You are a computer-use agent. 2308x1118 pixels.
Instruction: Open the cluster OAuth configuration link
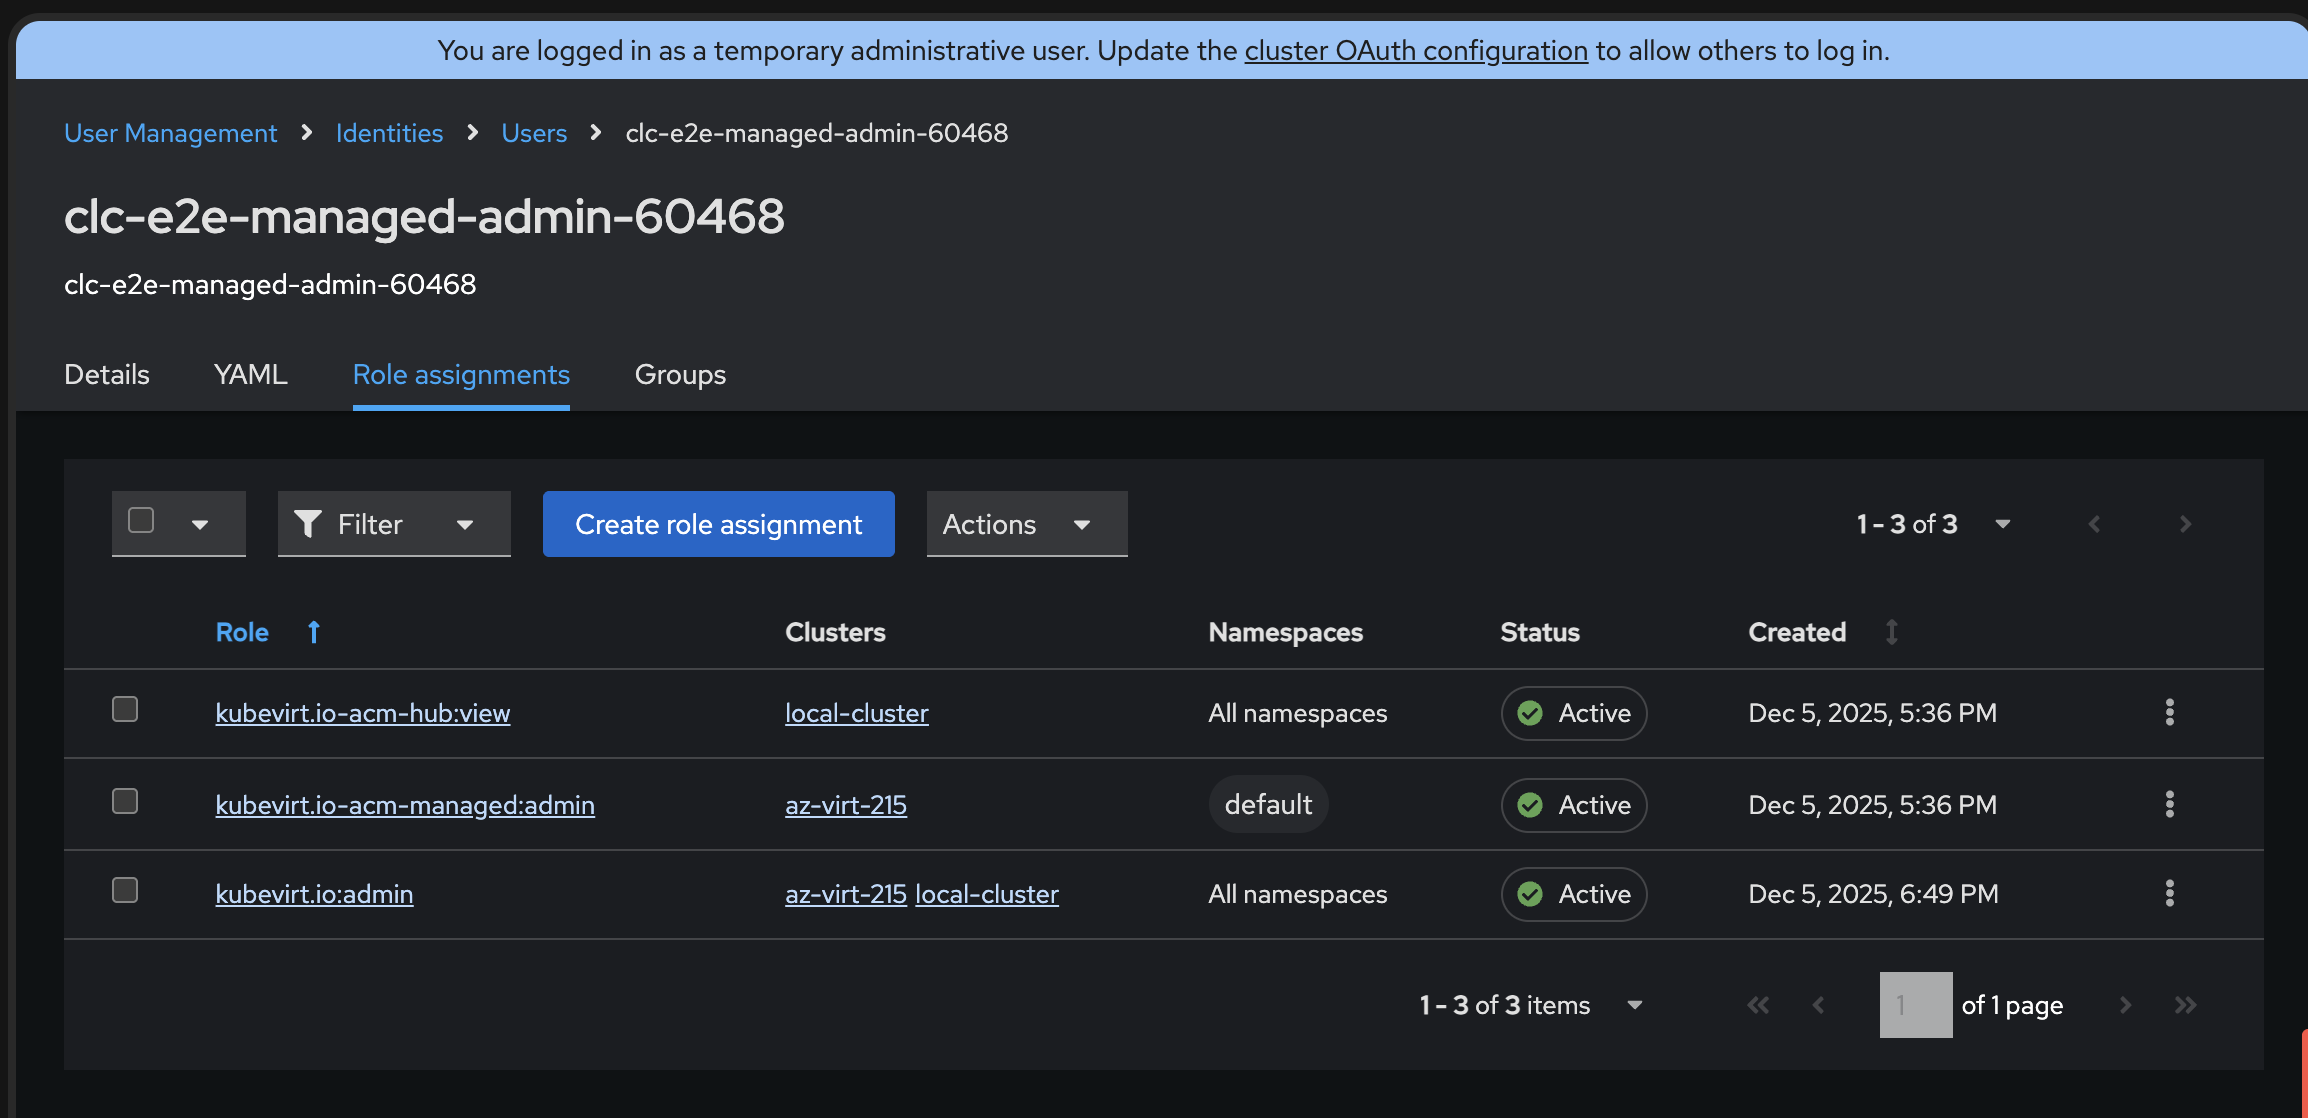[1415, 50]
